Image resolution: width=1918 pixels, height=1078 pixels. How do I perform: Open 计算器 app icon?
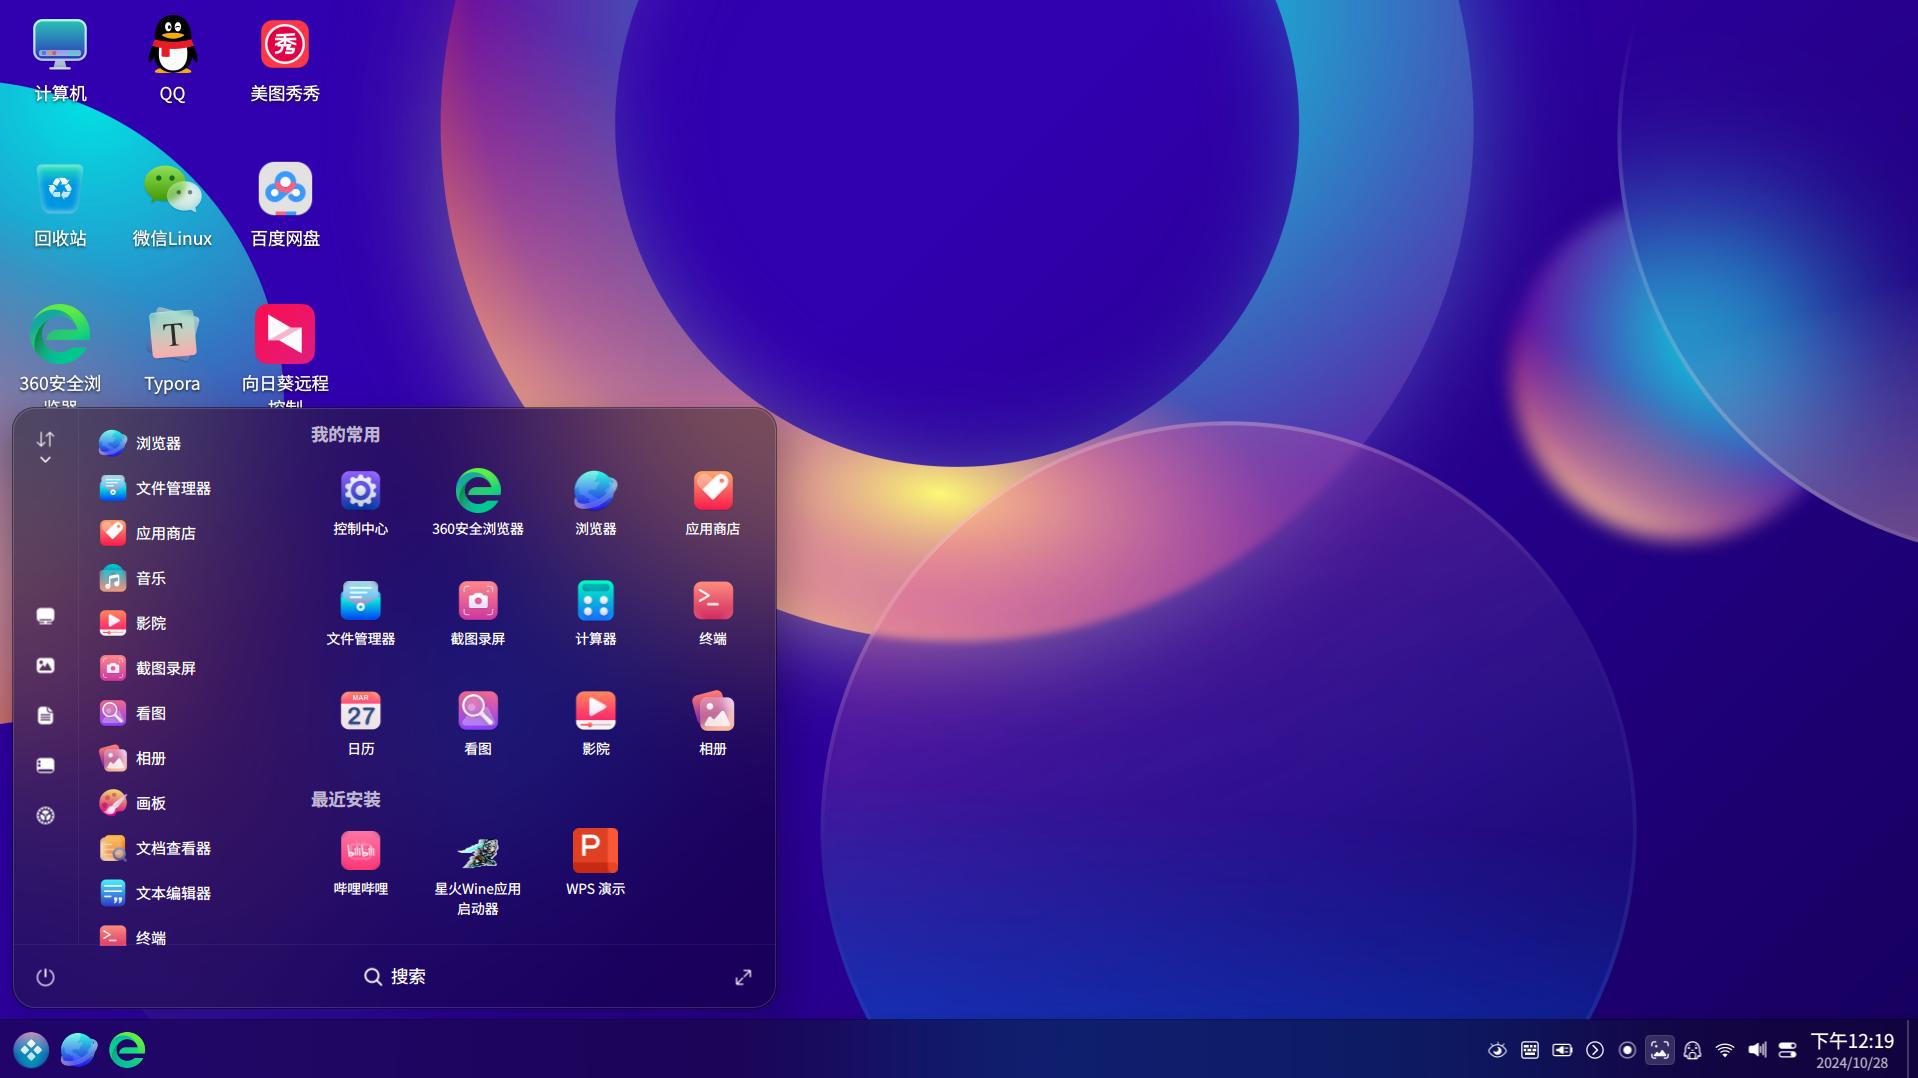(595, 612)
